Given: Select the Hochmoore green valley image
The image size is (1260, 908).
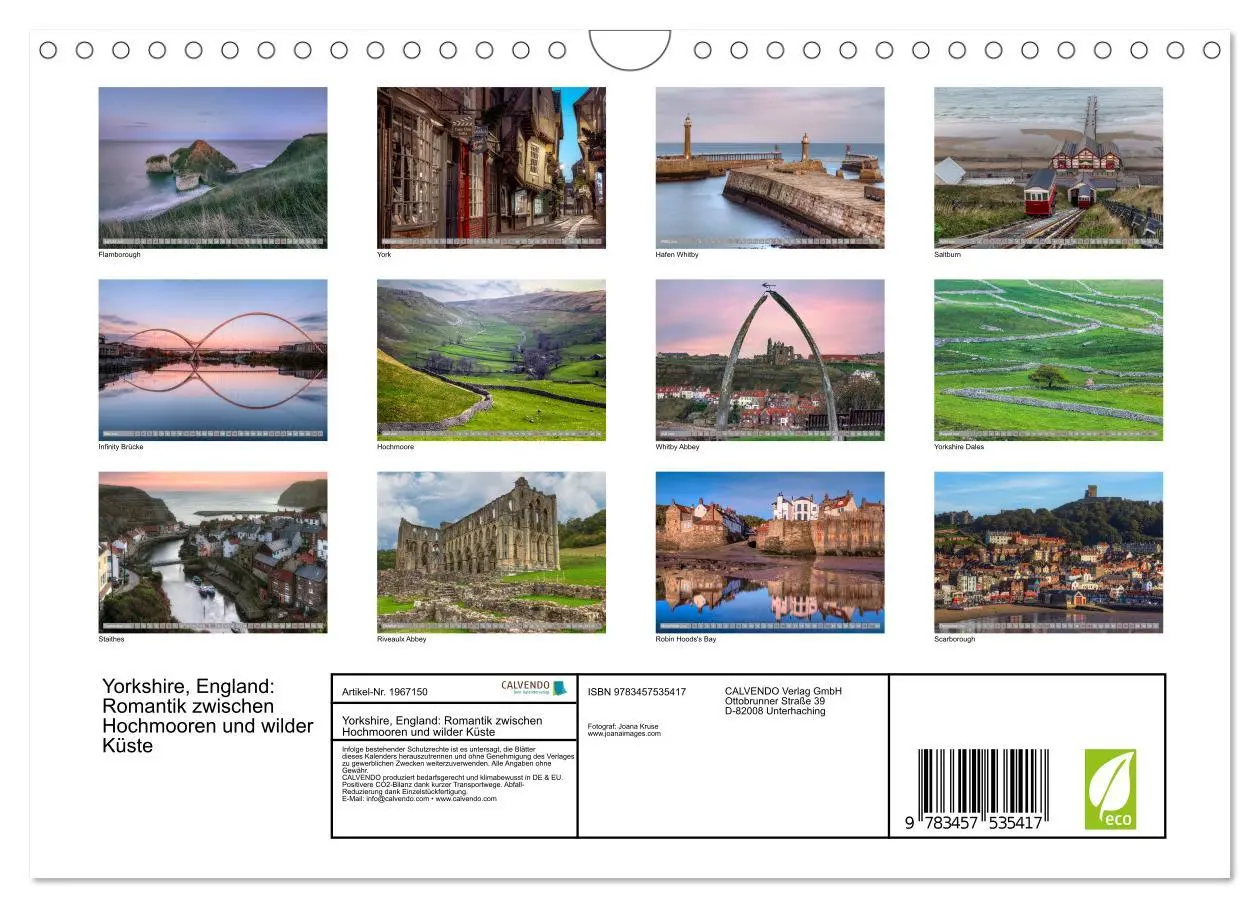Looking at the screenshot, I should click(491, 360).
